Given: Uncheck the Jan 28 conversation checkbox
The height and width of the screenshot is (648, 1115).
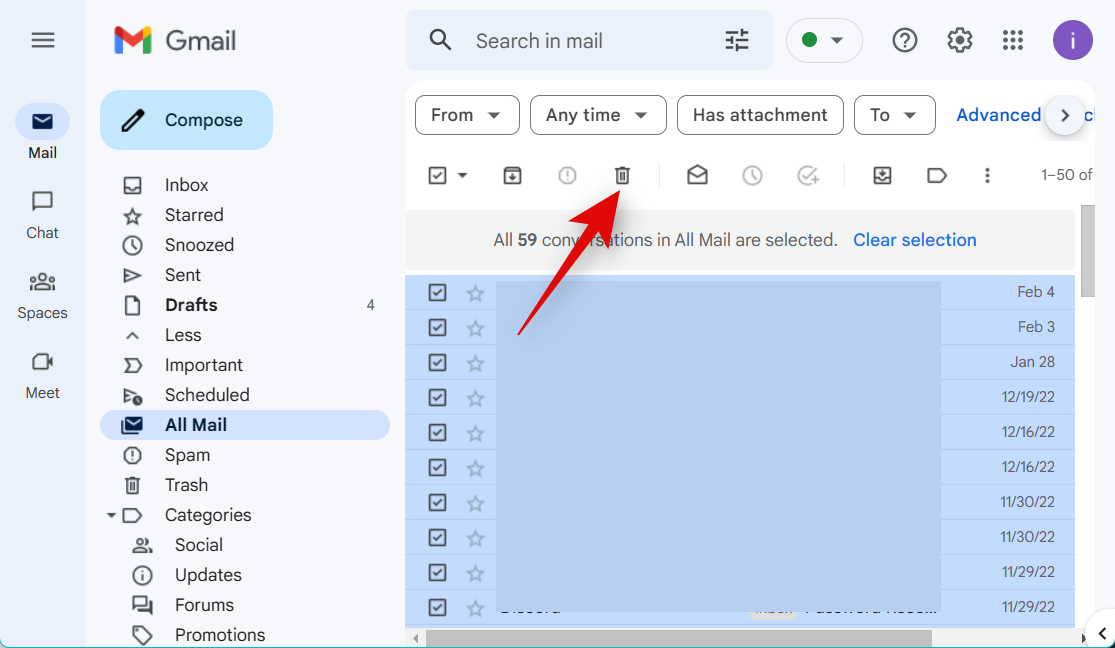Looking at the screenshot, I should [437, 362].
